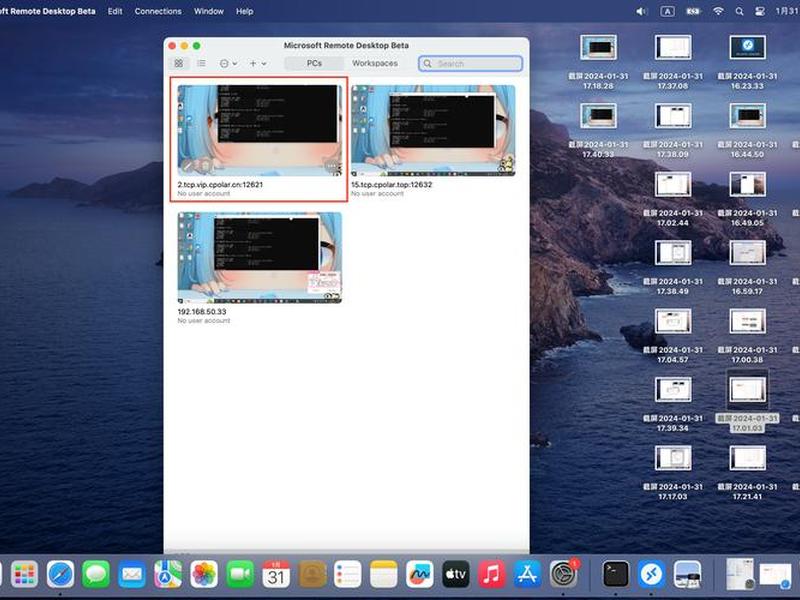Select desktop screenshot 2024-01-31 17.38.49
This screenshot has width=800, height=600.
coord(673,253)
